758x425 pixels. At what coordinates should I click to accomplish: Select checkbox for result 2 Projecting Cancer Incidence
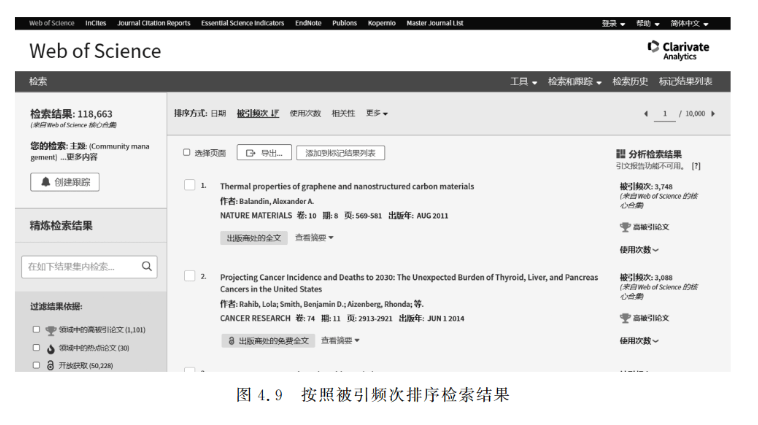click(x=190, y=276)
